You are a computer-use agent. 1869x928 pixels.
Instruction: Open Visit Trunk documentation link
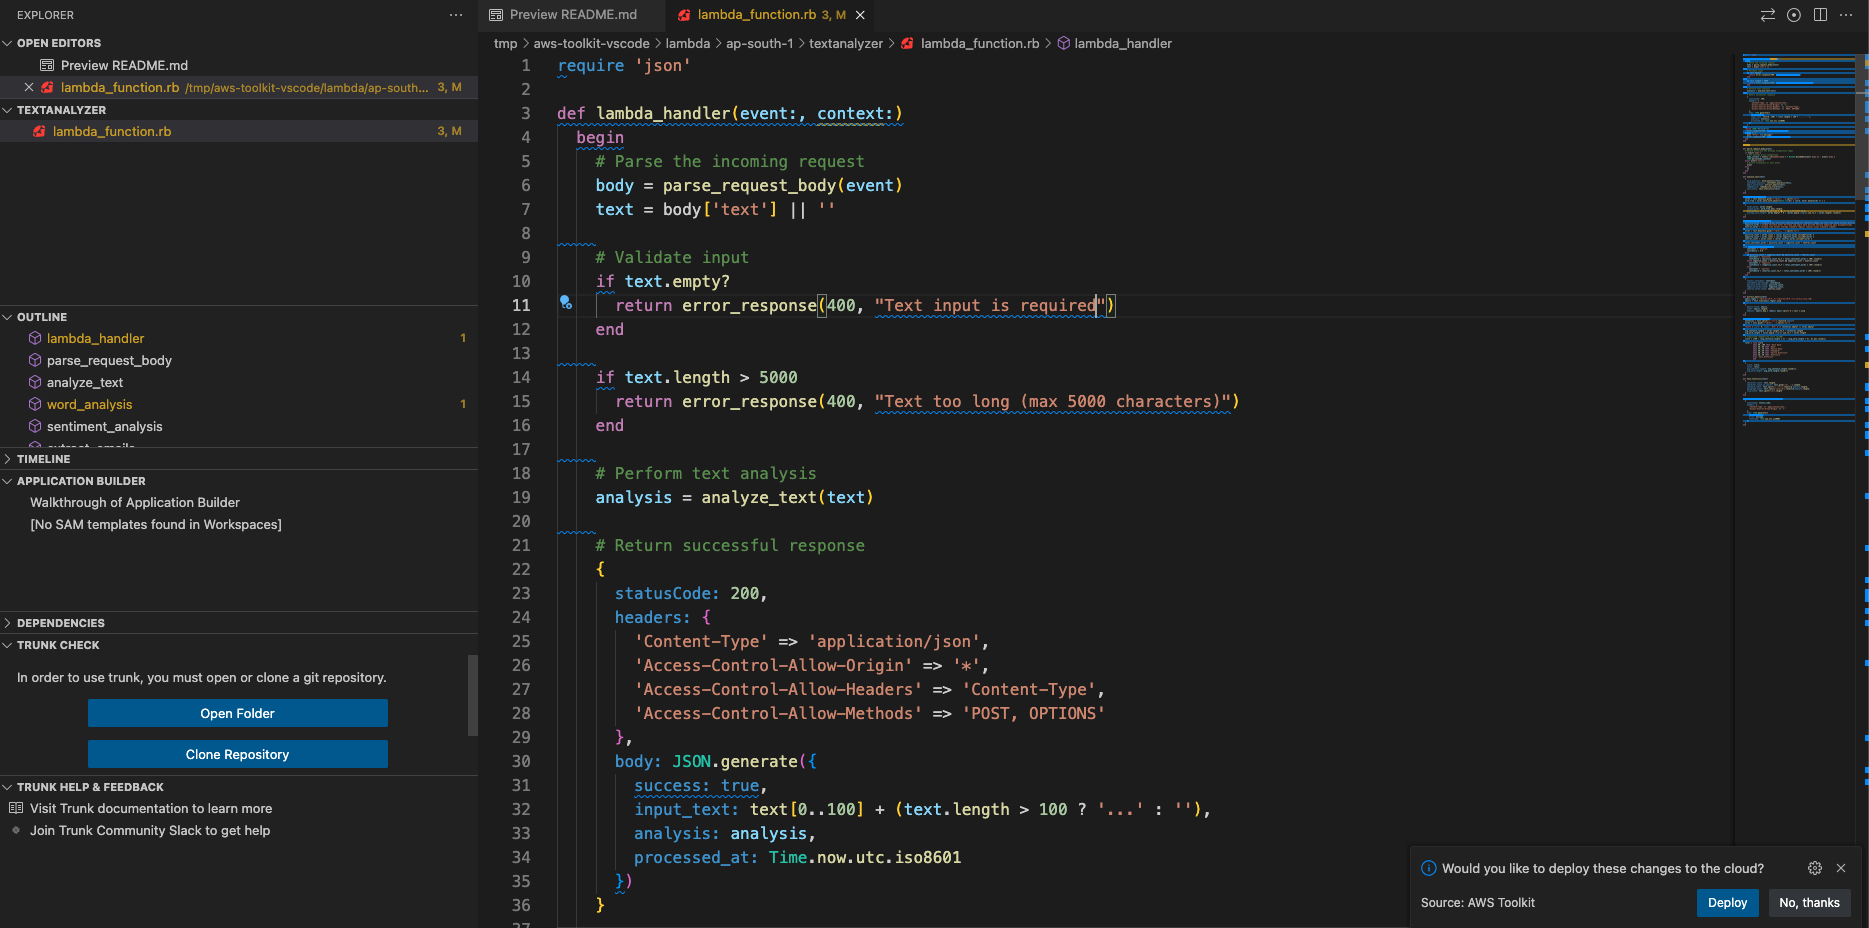151,808
